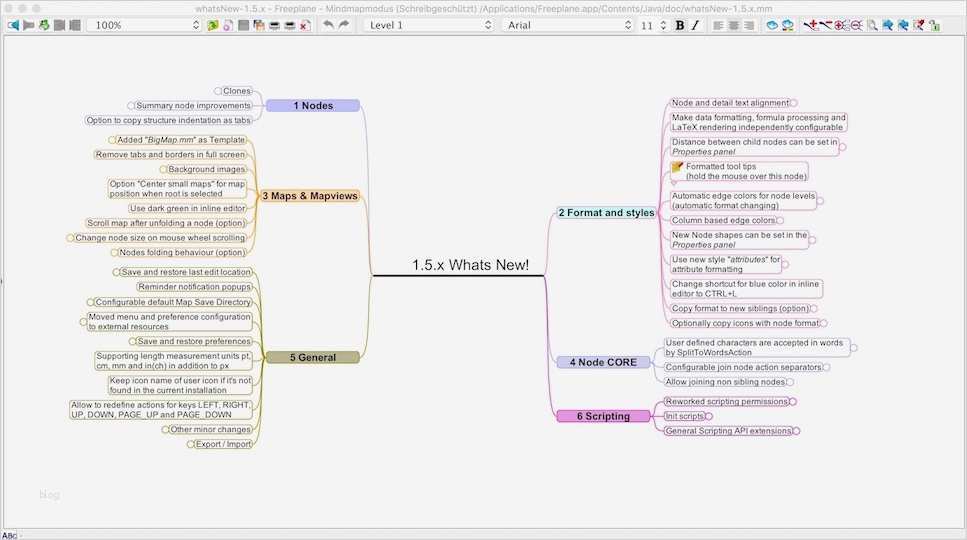Click the fold all nodes circled-minus icon
The image size is (967, 540).
(856, 25)
